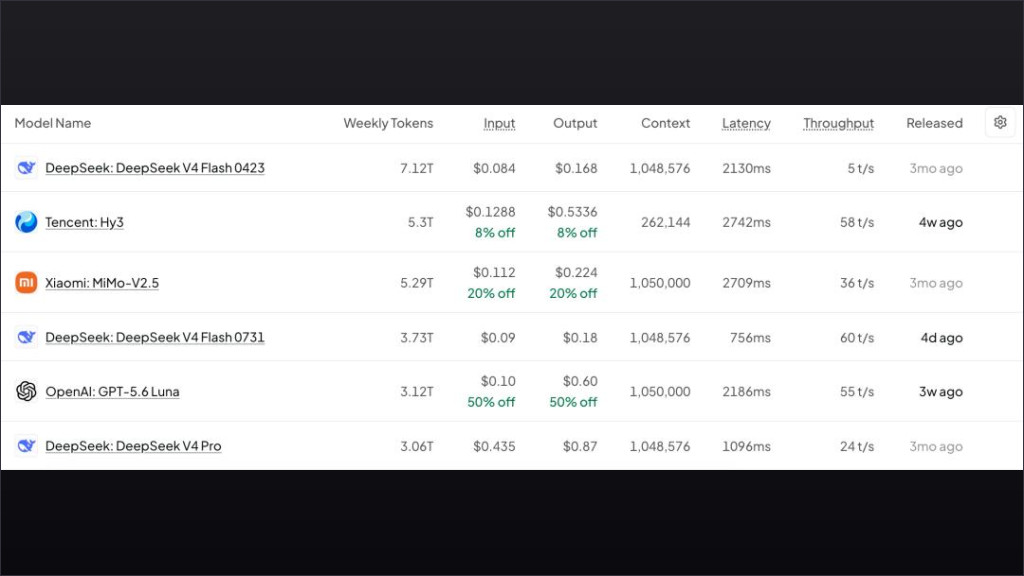This screenshot has height=576, width=1024.
Task: Select the 5.29T weekly tokens value
Action: (417, 283)
